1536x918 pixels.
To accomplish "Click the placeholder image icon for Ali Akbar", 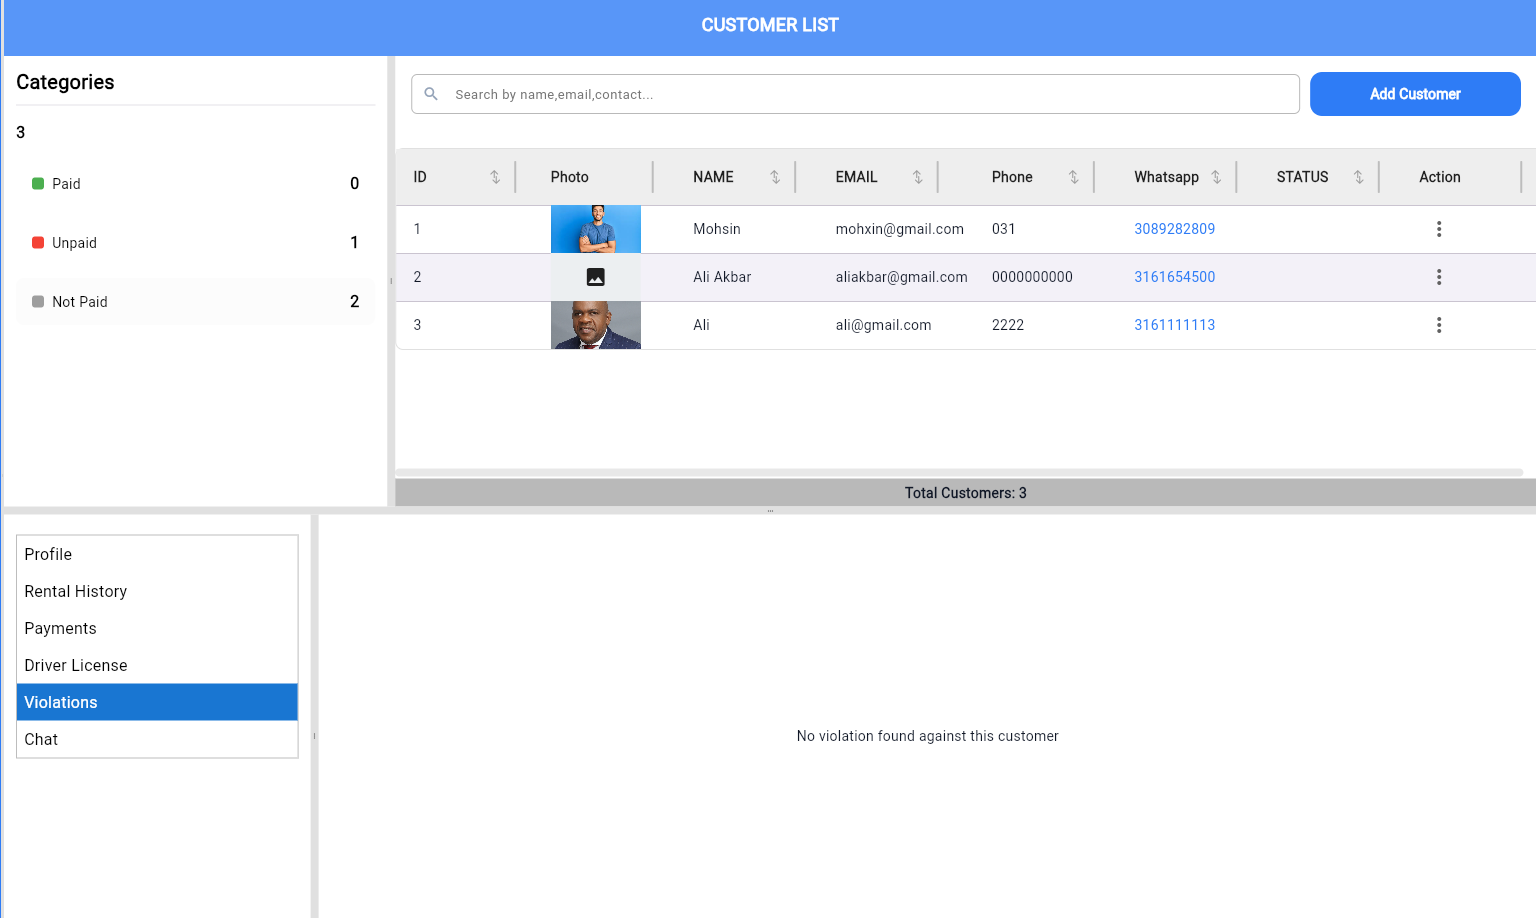I will [596, 277].
